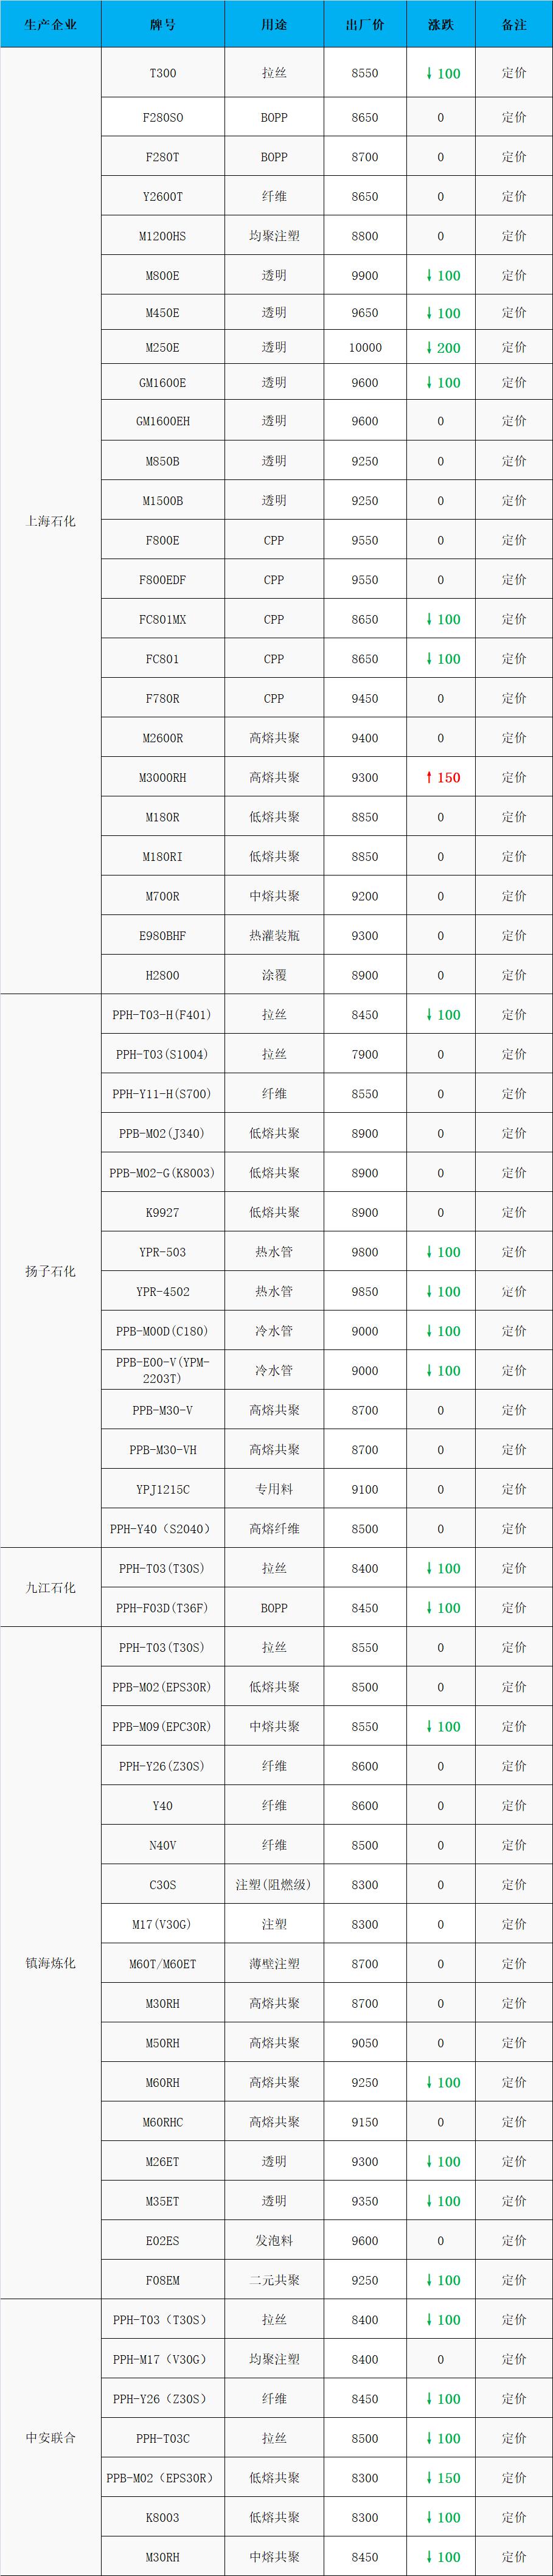Click the green down arrow beside 200
The height and width of the screenshot is (2576, 553).
(x=429, y=348)
